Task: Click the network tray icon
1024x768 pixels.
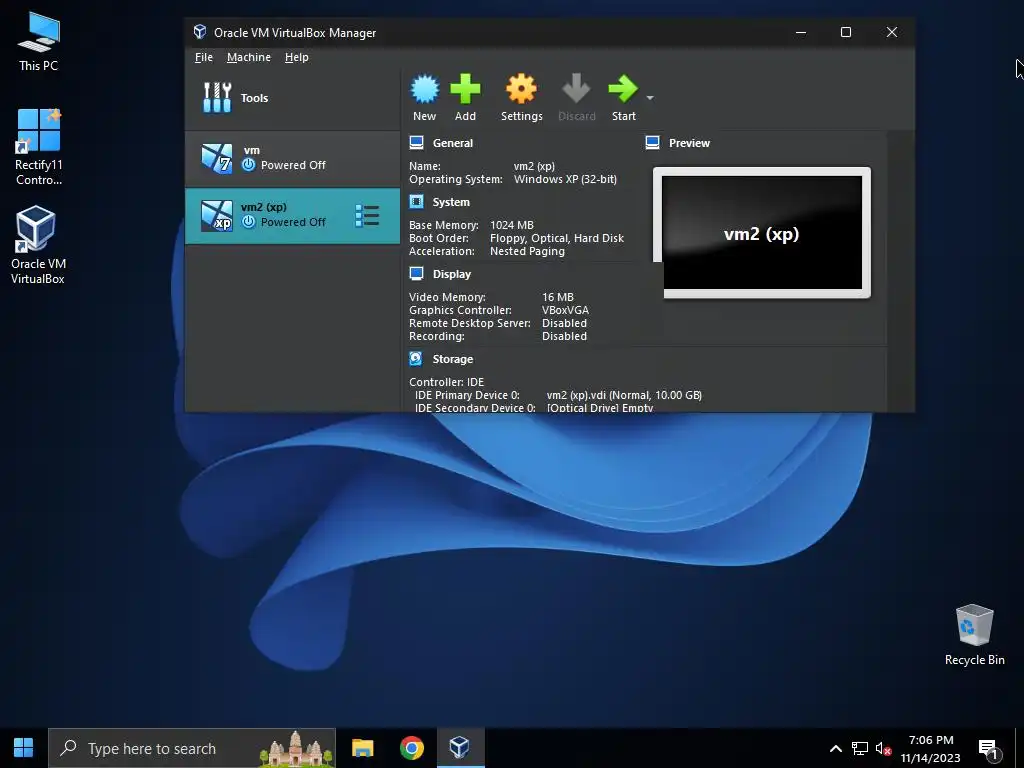Action: [x=859, y=748]
